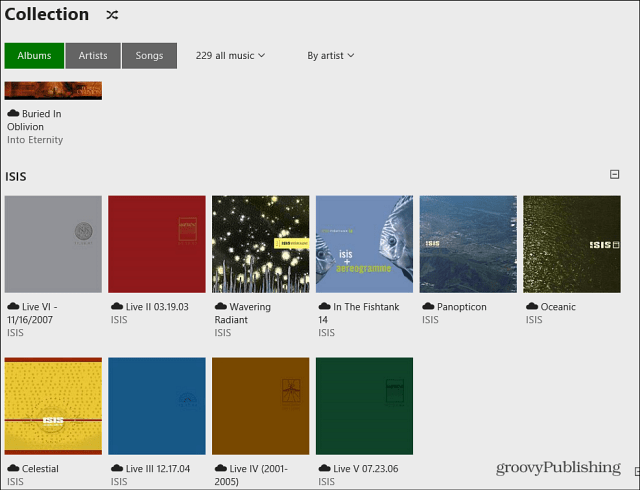Click the 'Panopticon' album title
The width and height of the screenshot is (640, 490).
point(462,307)
